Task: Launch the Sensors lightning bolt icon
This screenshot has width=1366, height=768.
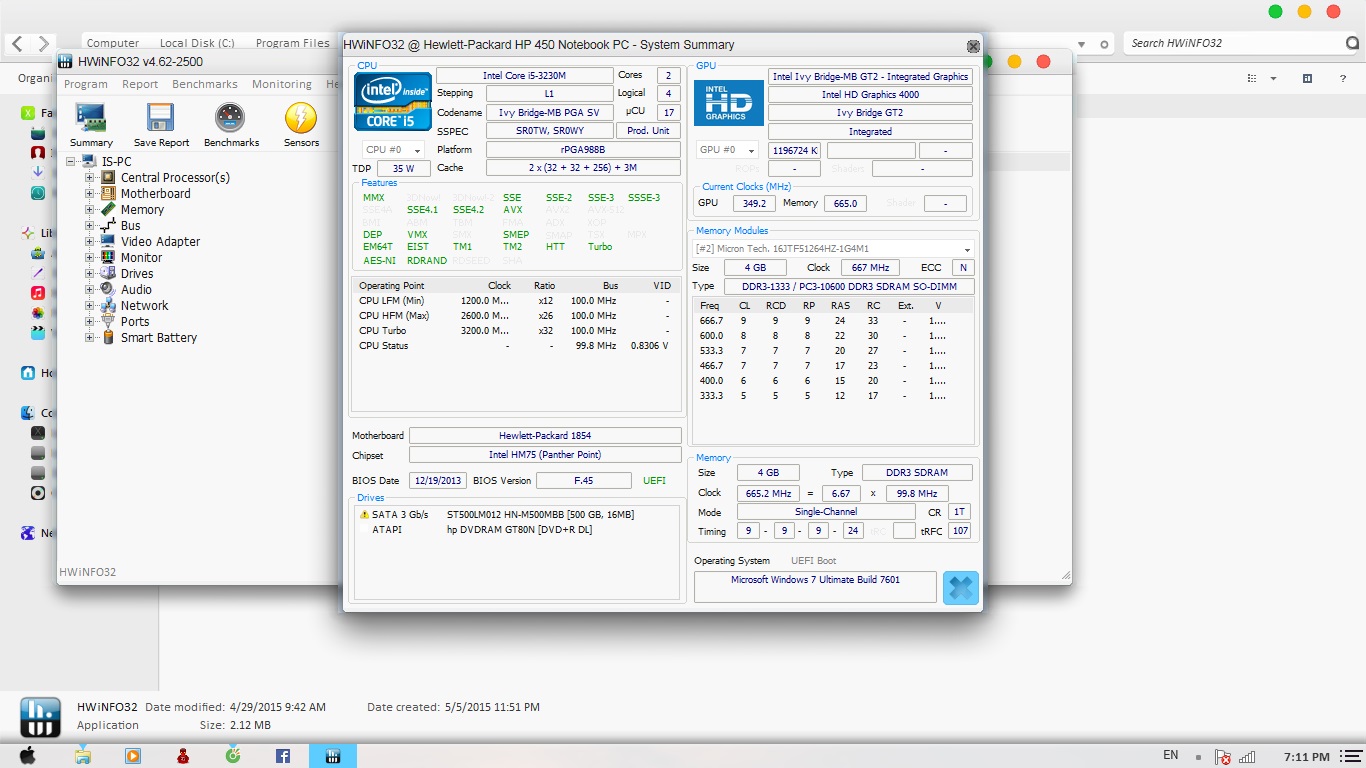Action: [x=301, y=118]
